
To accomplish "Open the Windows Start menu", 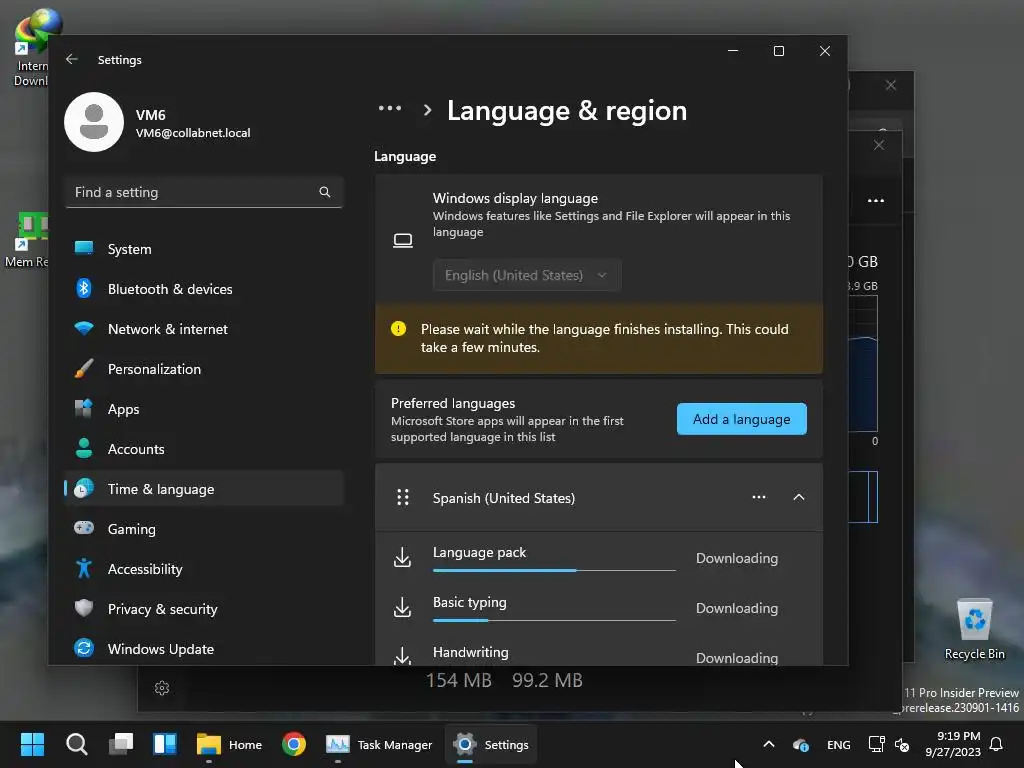I will coord(32,744).
